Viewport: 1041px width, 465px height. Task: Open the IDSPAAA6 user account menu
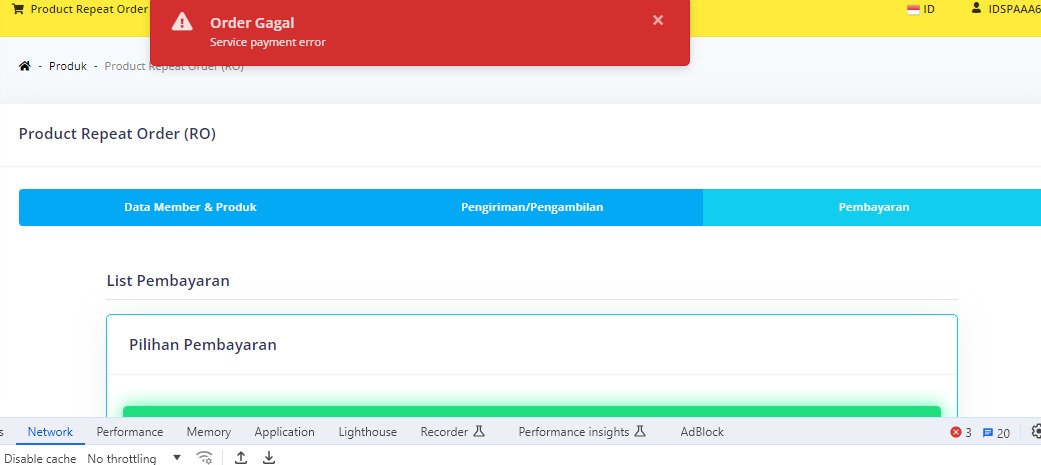[1013, 9]
